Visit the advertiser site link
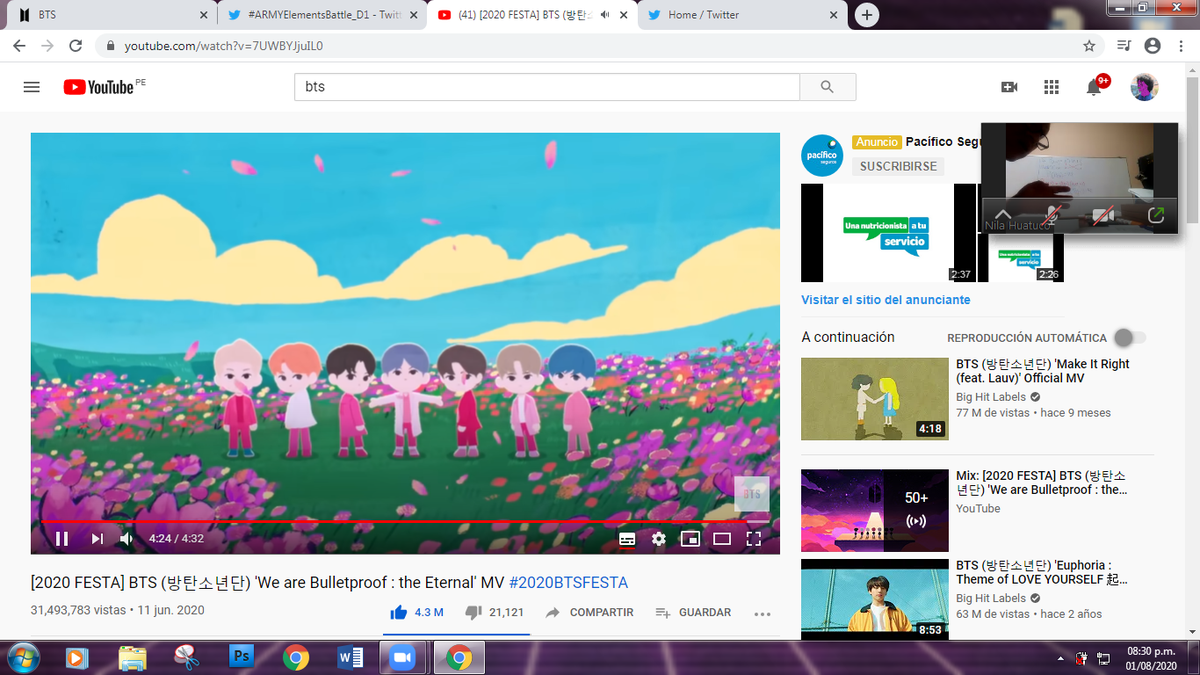This screenshot has height=675, width=1200. click(885, 300)
